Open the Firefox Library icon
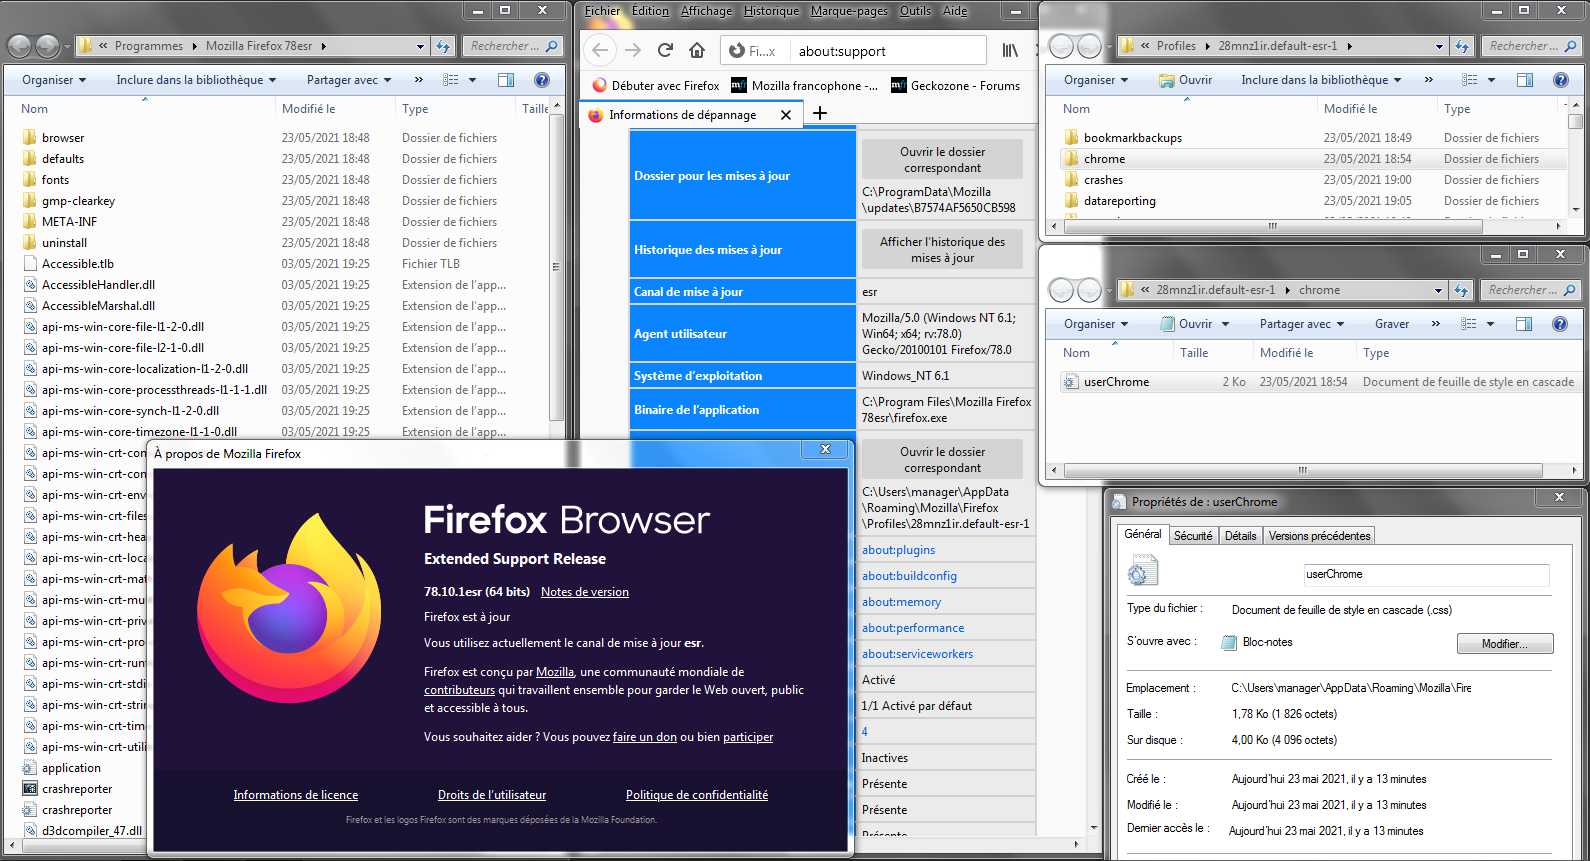This screenshot has height=861, width=1590. pyautogui.click(x=1011, y=50)
